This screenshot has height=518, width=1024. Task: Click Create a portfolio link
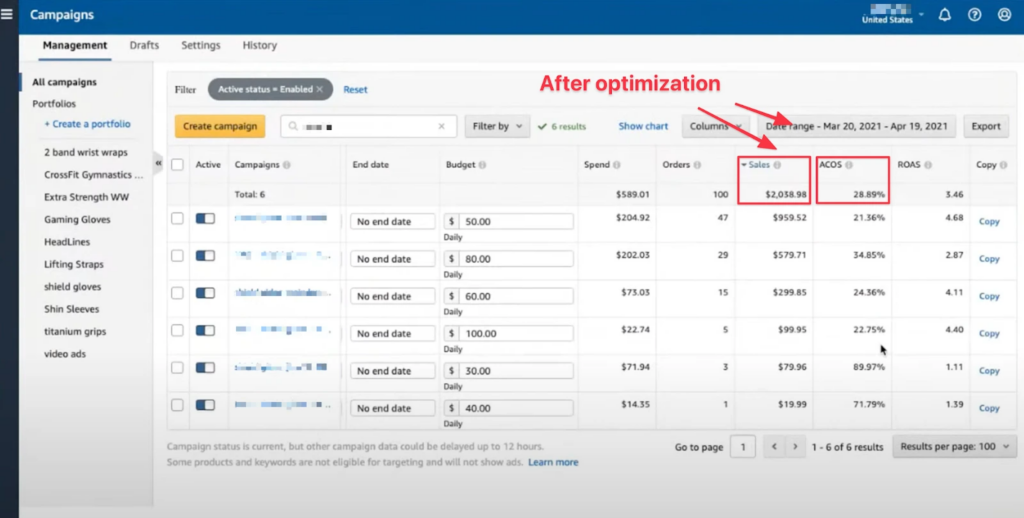(88, 124)
